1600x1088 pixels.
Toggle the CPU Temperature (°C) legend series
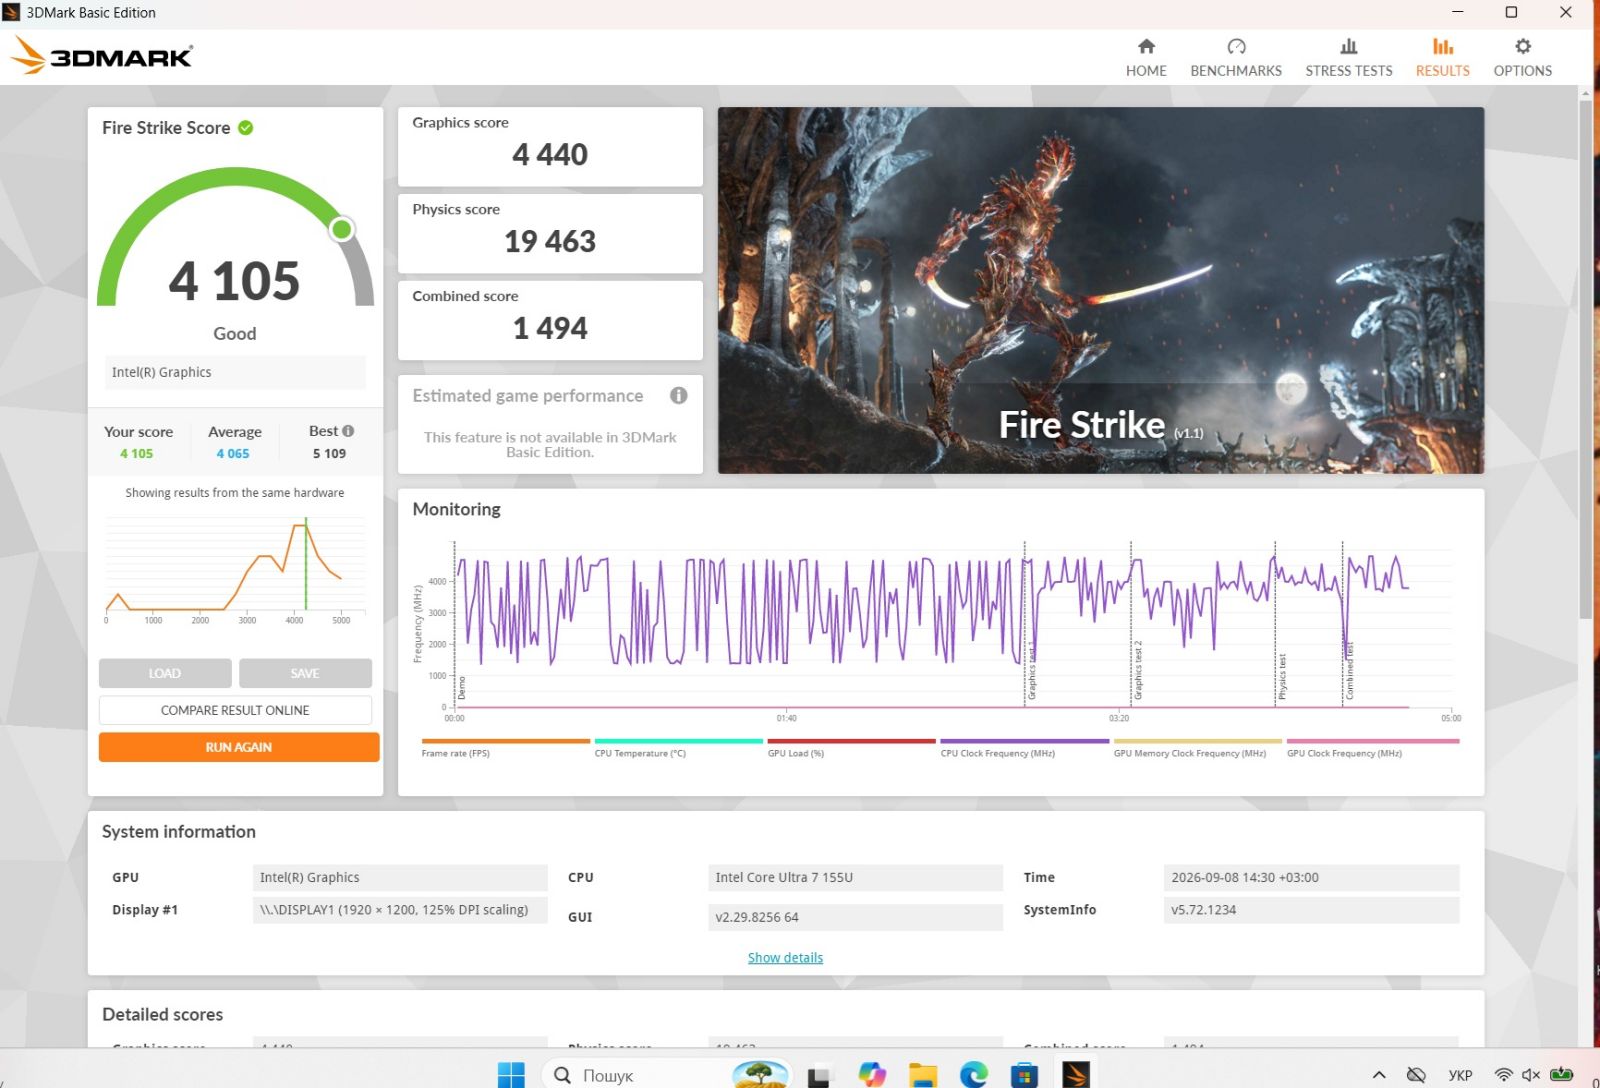(x=678, y=748)
